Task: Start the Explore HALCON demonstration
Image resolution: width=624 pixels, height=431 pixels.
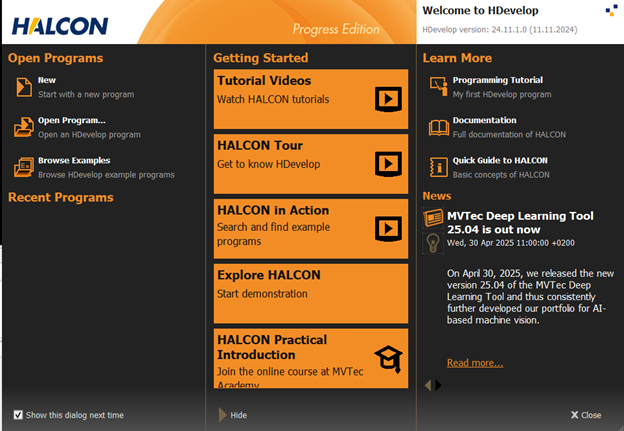Action: pyautogui.click(x=311, y=294)
